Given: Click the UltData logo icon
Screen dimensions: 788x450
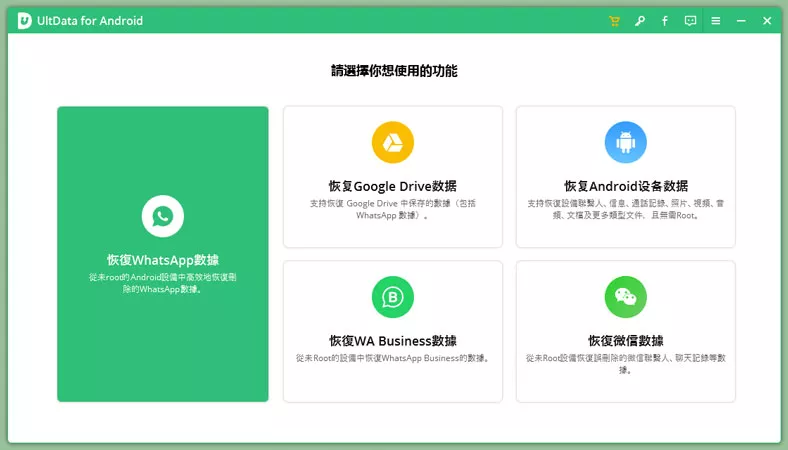Looking at the screenshot, I should [24, 21].
